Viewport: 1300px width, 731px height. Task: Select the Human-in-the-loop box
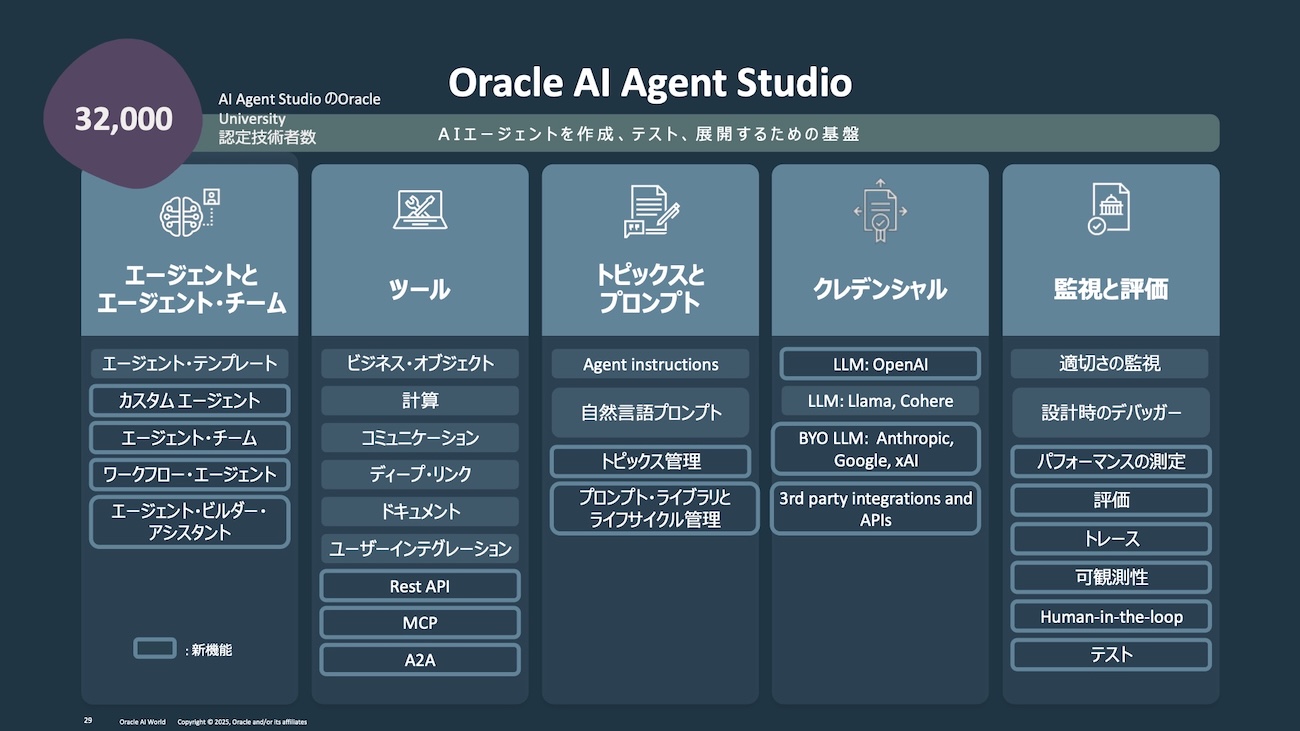point(1111,616)
